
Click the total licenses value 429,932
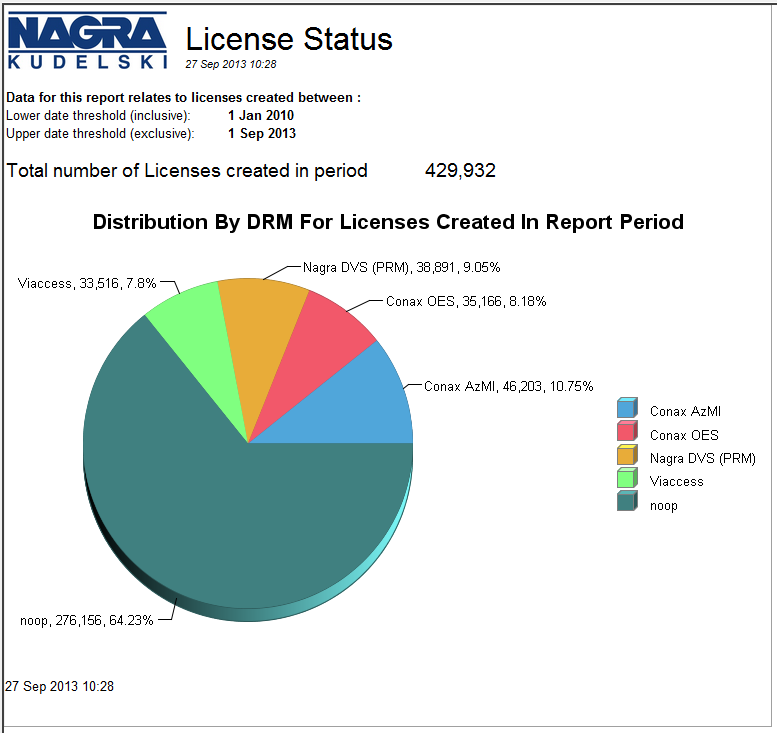pyautogui.click(x=460, y=171)
